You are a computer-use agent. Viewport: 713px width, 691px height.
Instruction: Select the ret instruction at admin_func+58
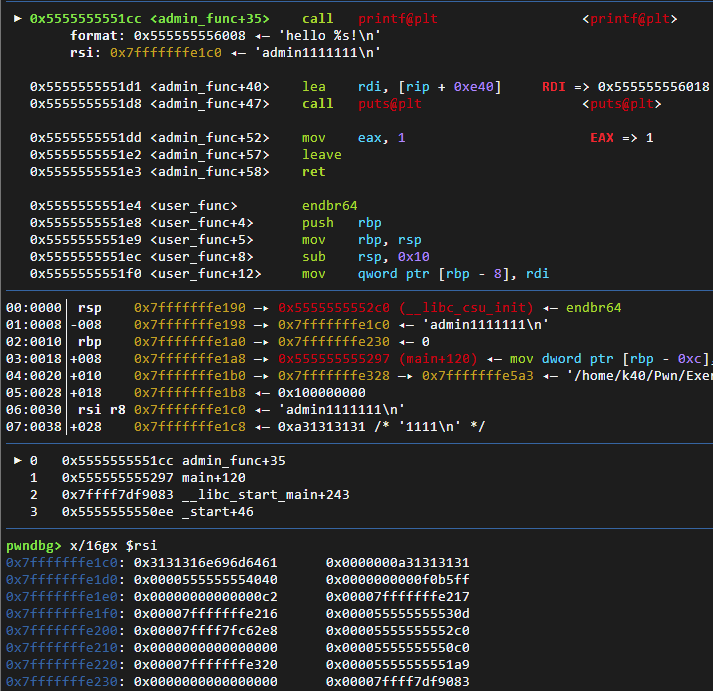click(x=314, y=171)
